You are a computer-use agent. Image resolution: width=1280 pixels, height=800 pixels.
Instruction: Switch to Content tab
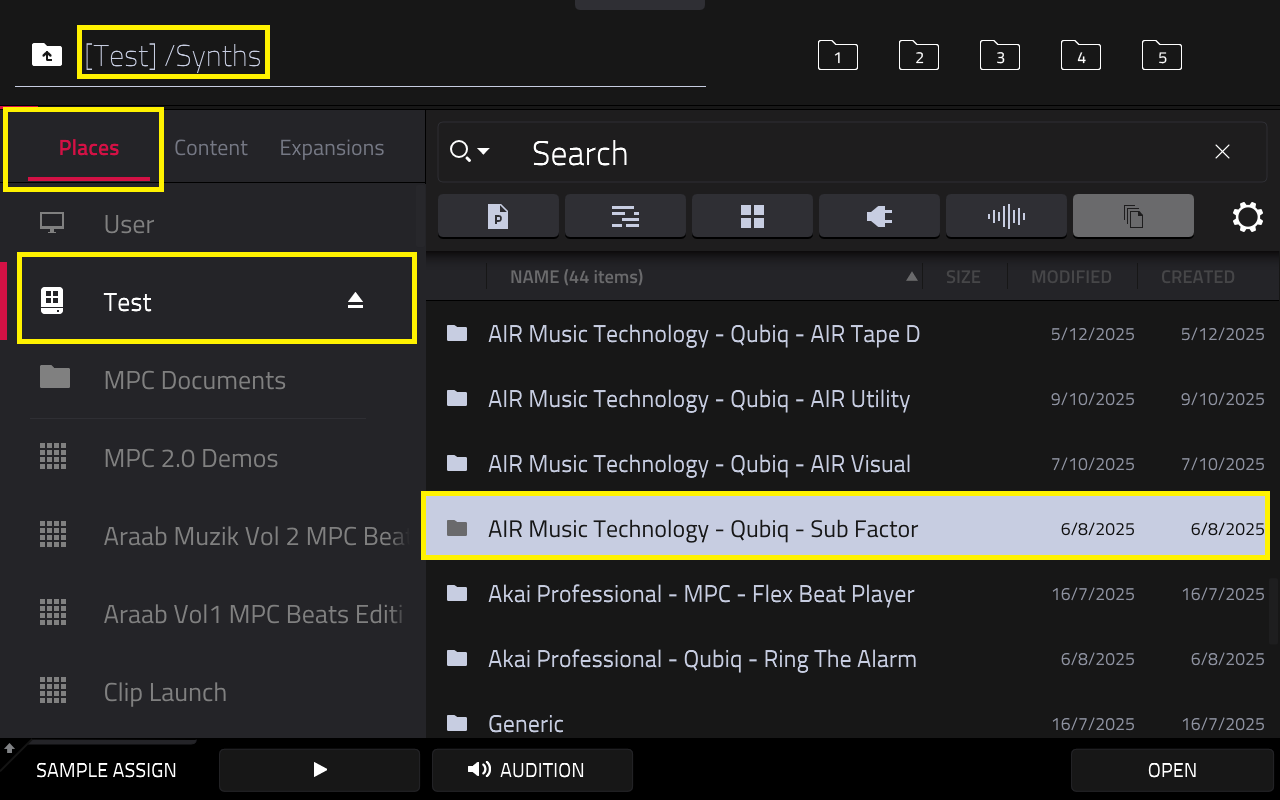click(x=211, y=148)
